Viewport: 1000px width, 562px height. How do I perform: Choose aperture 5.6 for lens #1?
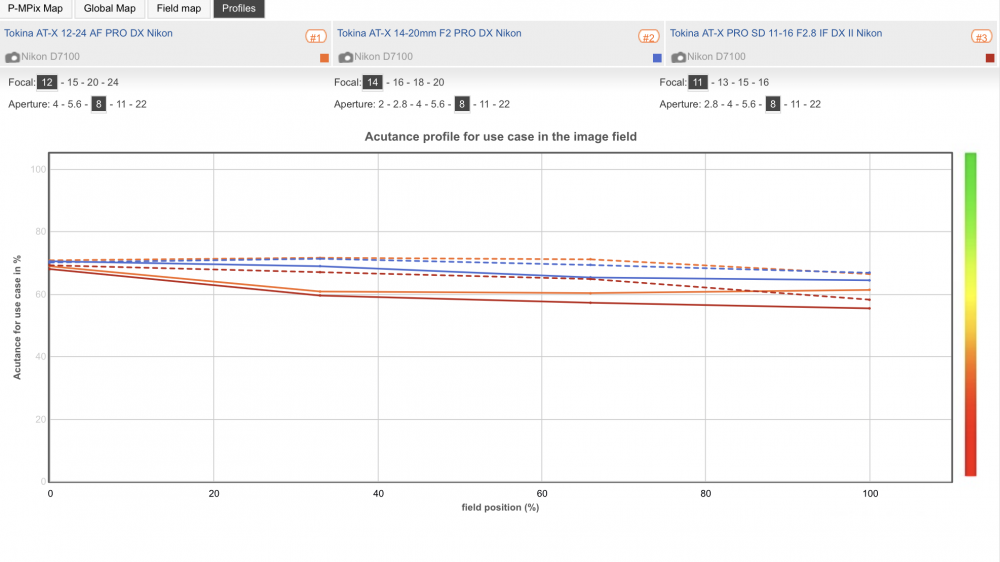(x=75, y=104)
